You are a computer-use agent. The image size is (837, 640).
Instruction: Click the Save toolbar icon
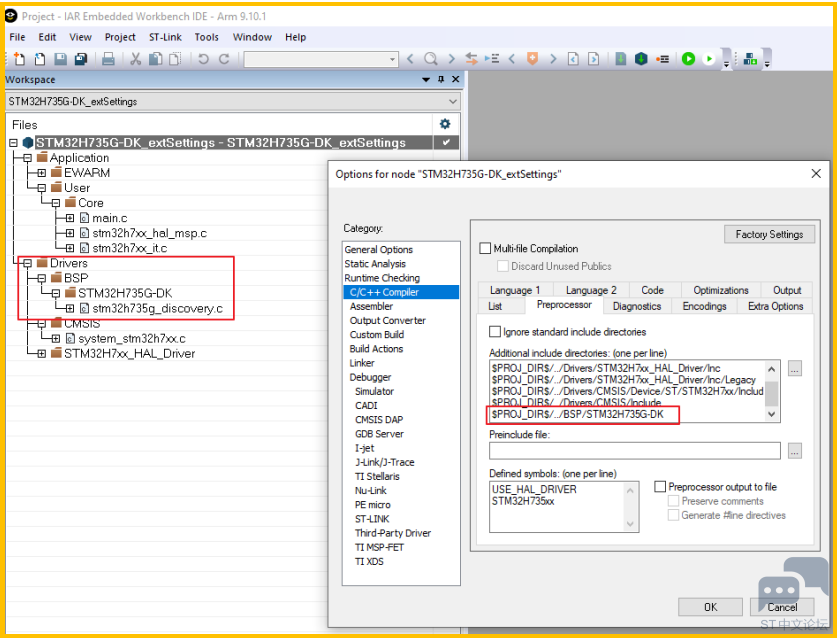point(60,59)
